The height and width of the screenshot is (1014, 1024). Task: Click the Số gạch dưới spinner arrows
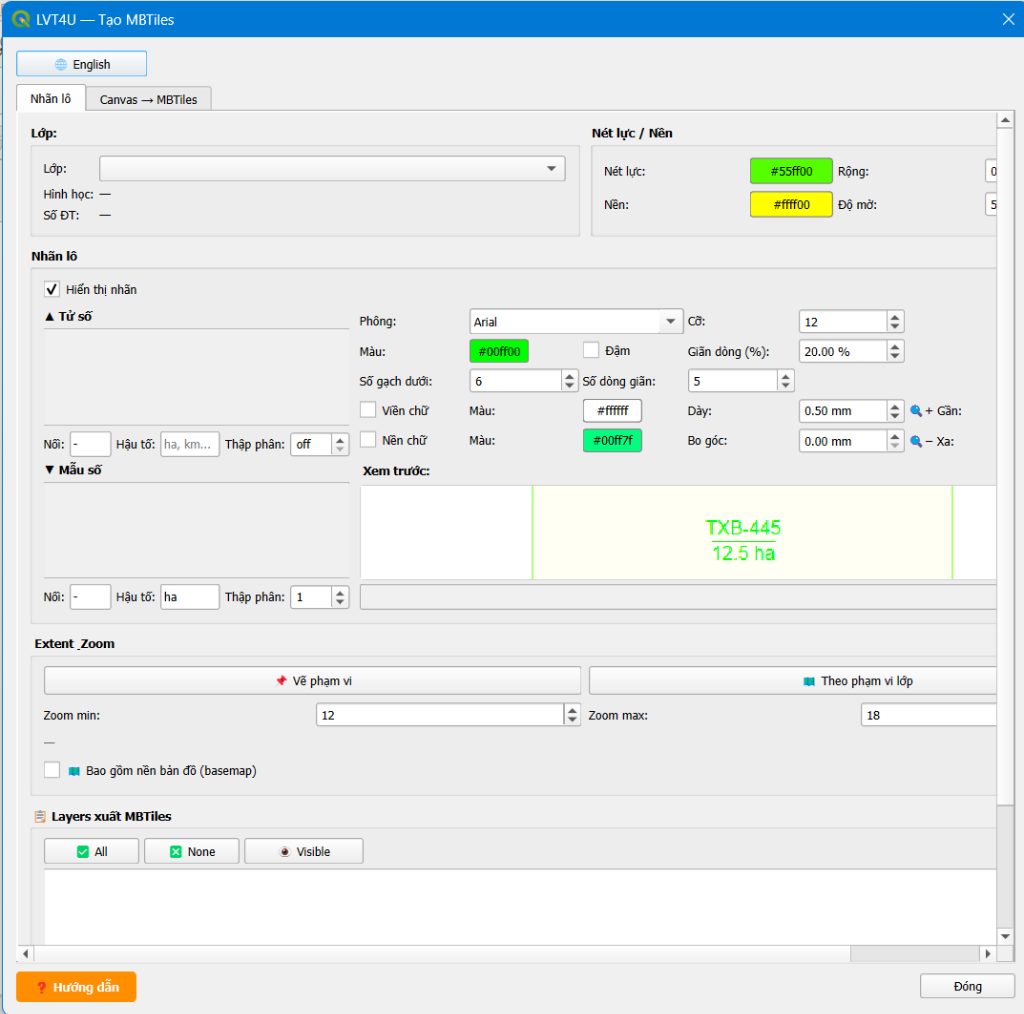point(569,381)
